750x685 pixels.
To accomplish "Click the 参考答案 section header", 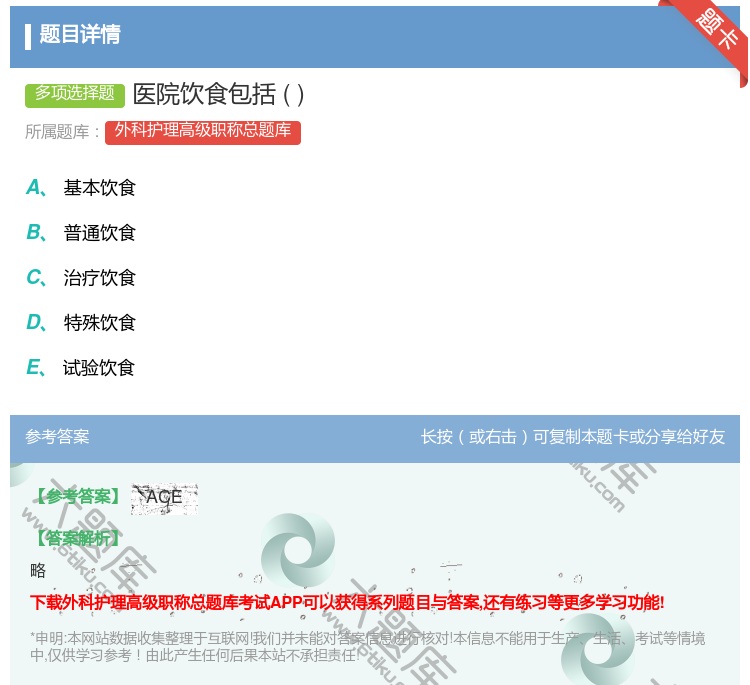I will click(x=57, y=437).
